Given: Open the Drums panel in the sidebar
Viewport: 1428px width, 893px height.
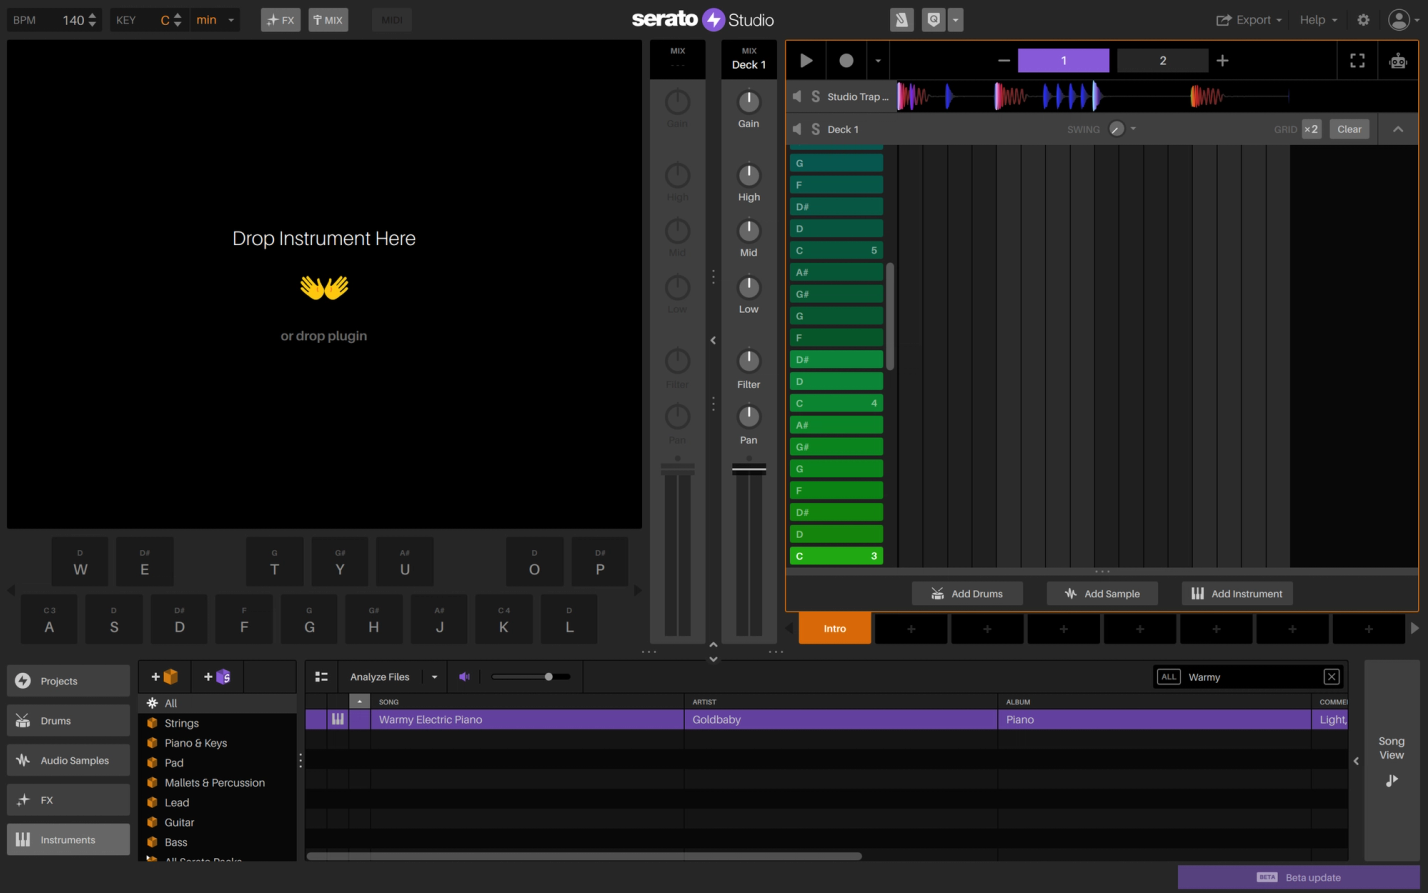Looking at the screenshot, I should point(67,720).
